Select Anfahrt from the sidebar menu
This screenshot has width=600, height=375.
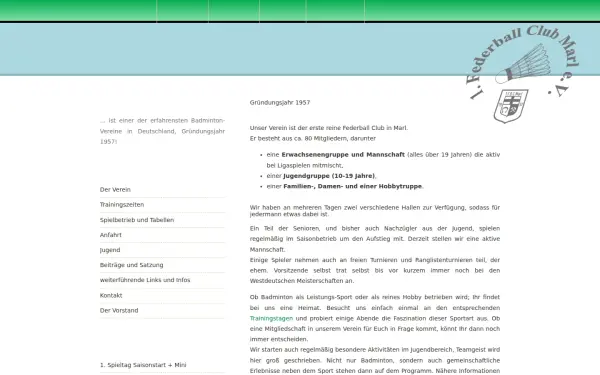coord(111,235)
